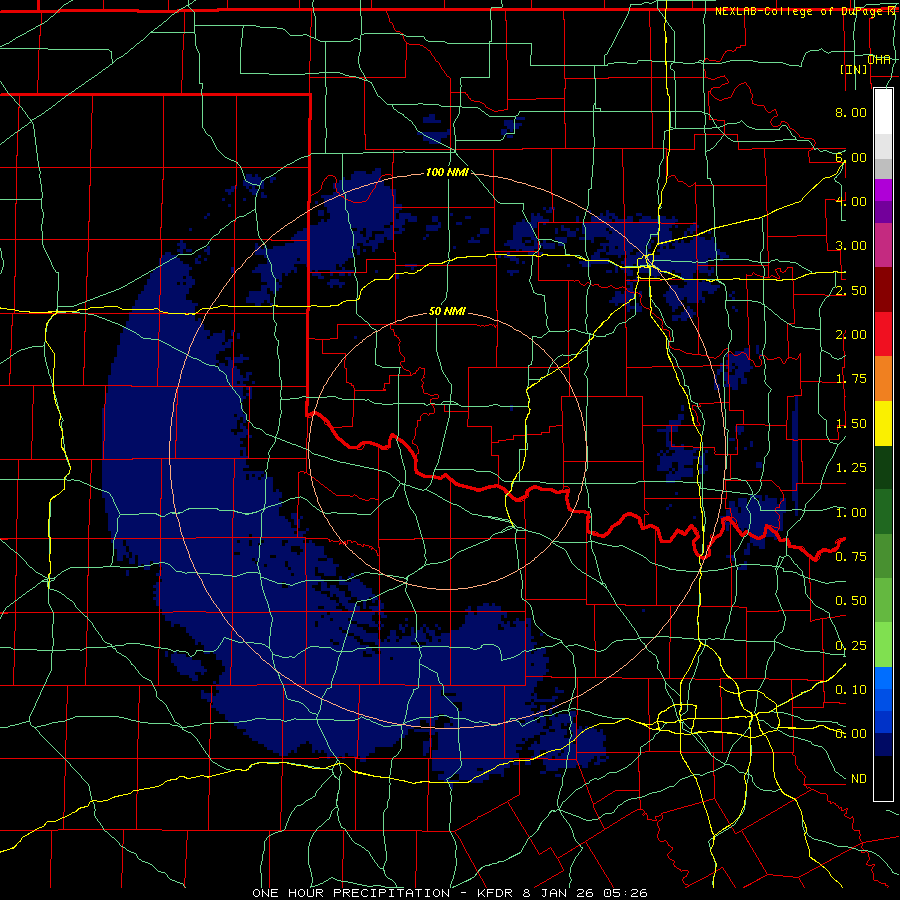Click the 2.50 legend value

click(x=851, y=290)
